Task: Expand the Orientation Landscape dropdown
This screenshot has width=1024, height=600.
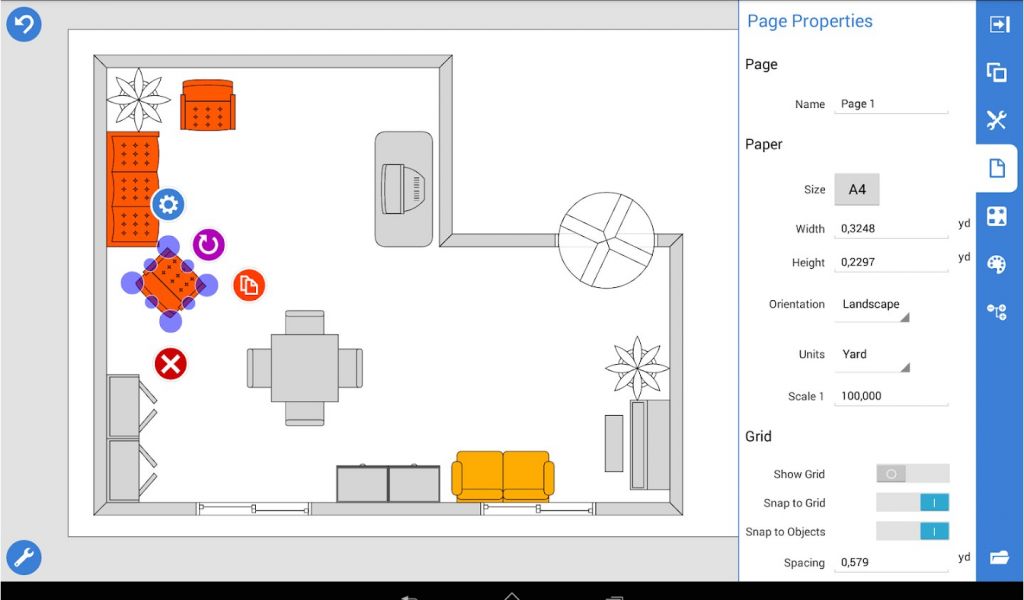Action: [x=873, y=305]
